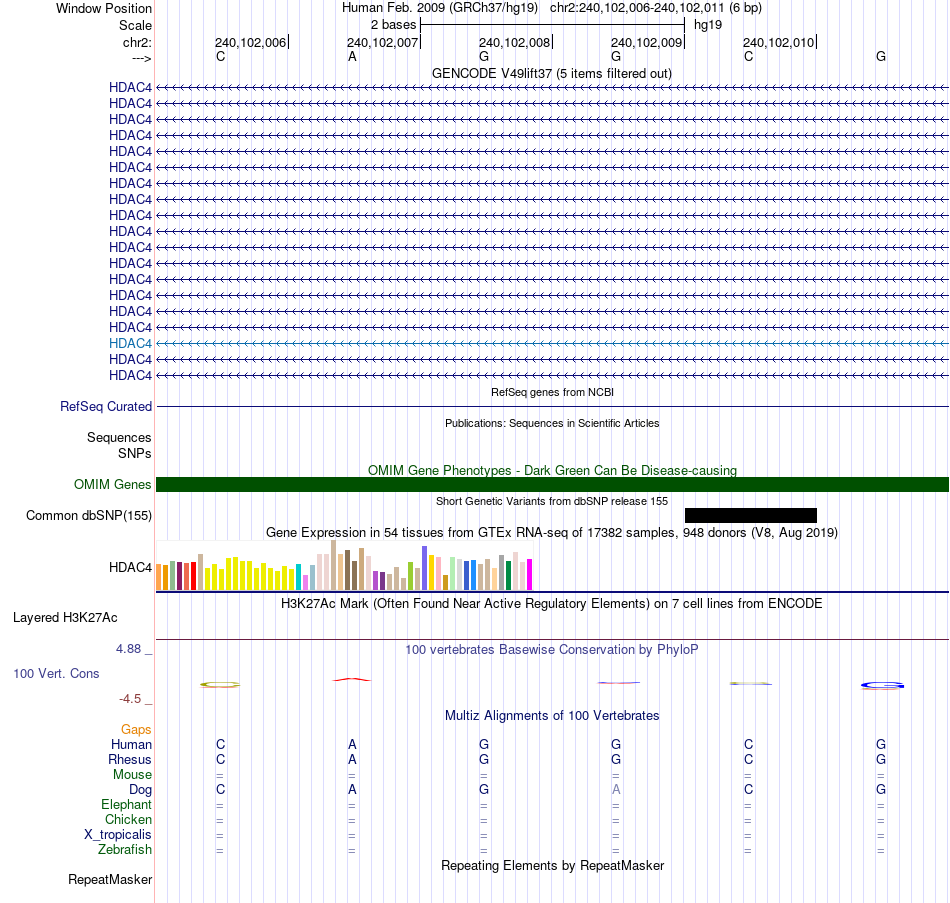Screen dimensions: 950x903
Task: Select the Scale label in the ruler
Action: coord(135,25)
